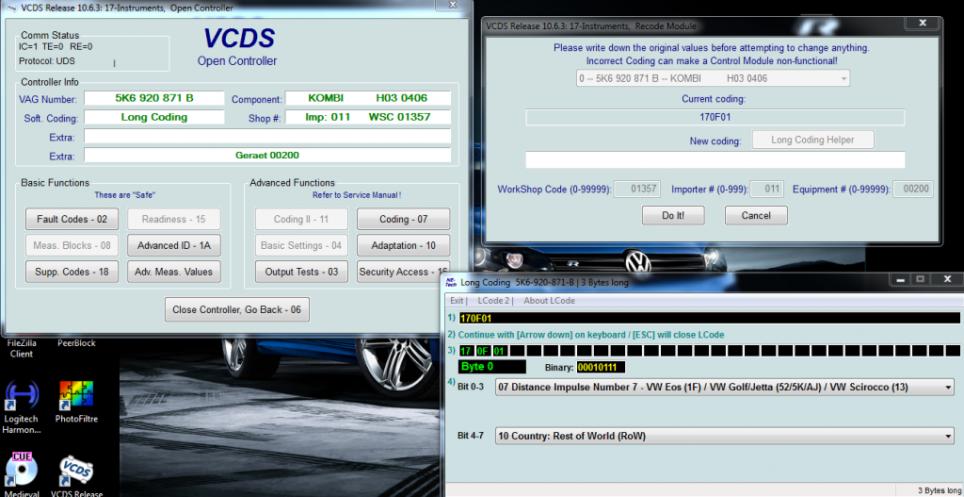
Task: Click Close Controller, Go Back - 06
Action: (237, 309)
